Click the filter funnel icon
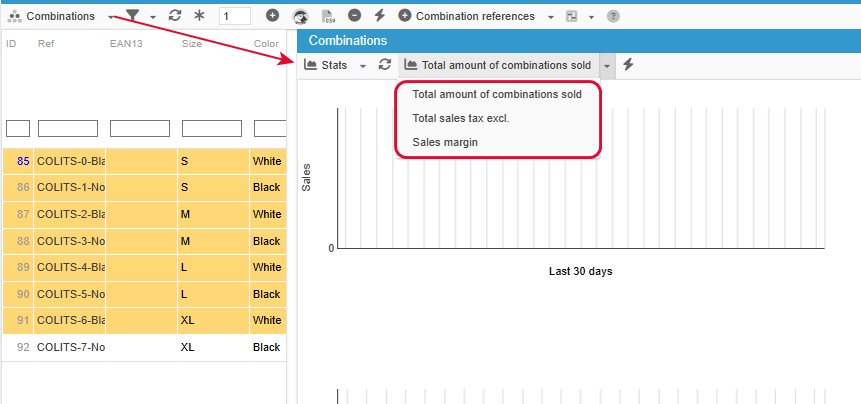 tap(132, 16)
